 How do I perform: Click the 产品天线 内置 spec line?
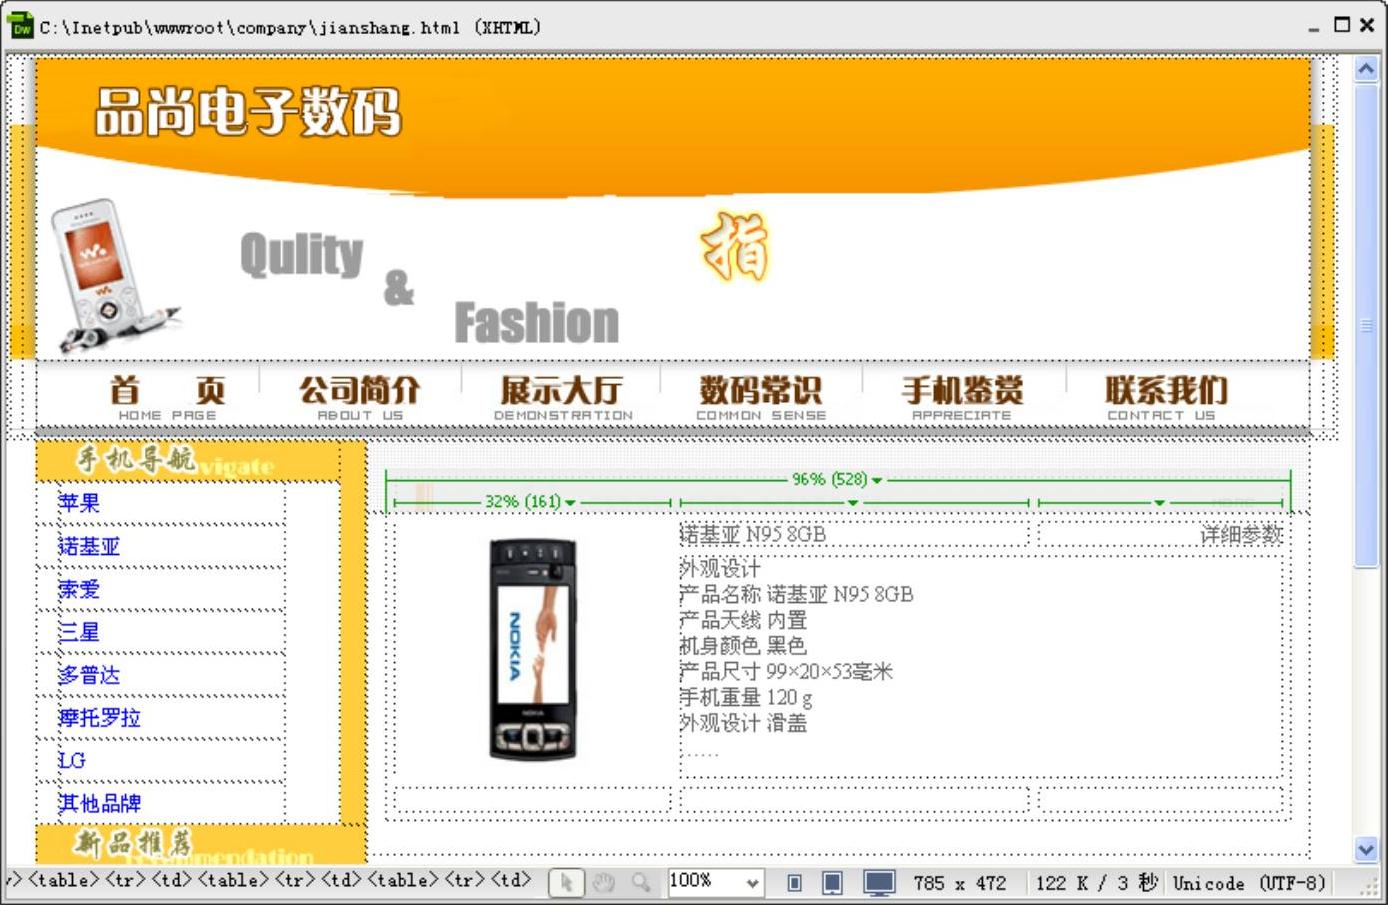pos(743,620)
